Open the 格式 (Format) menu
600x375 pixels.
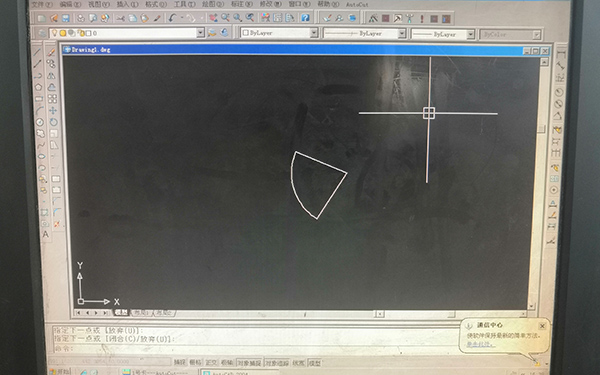[156, 4]
